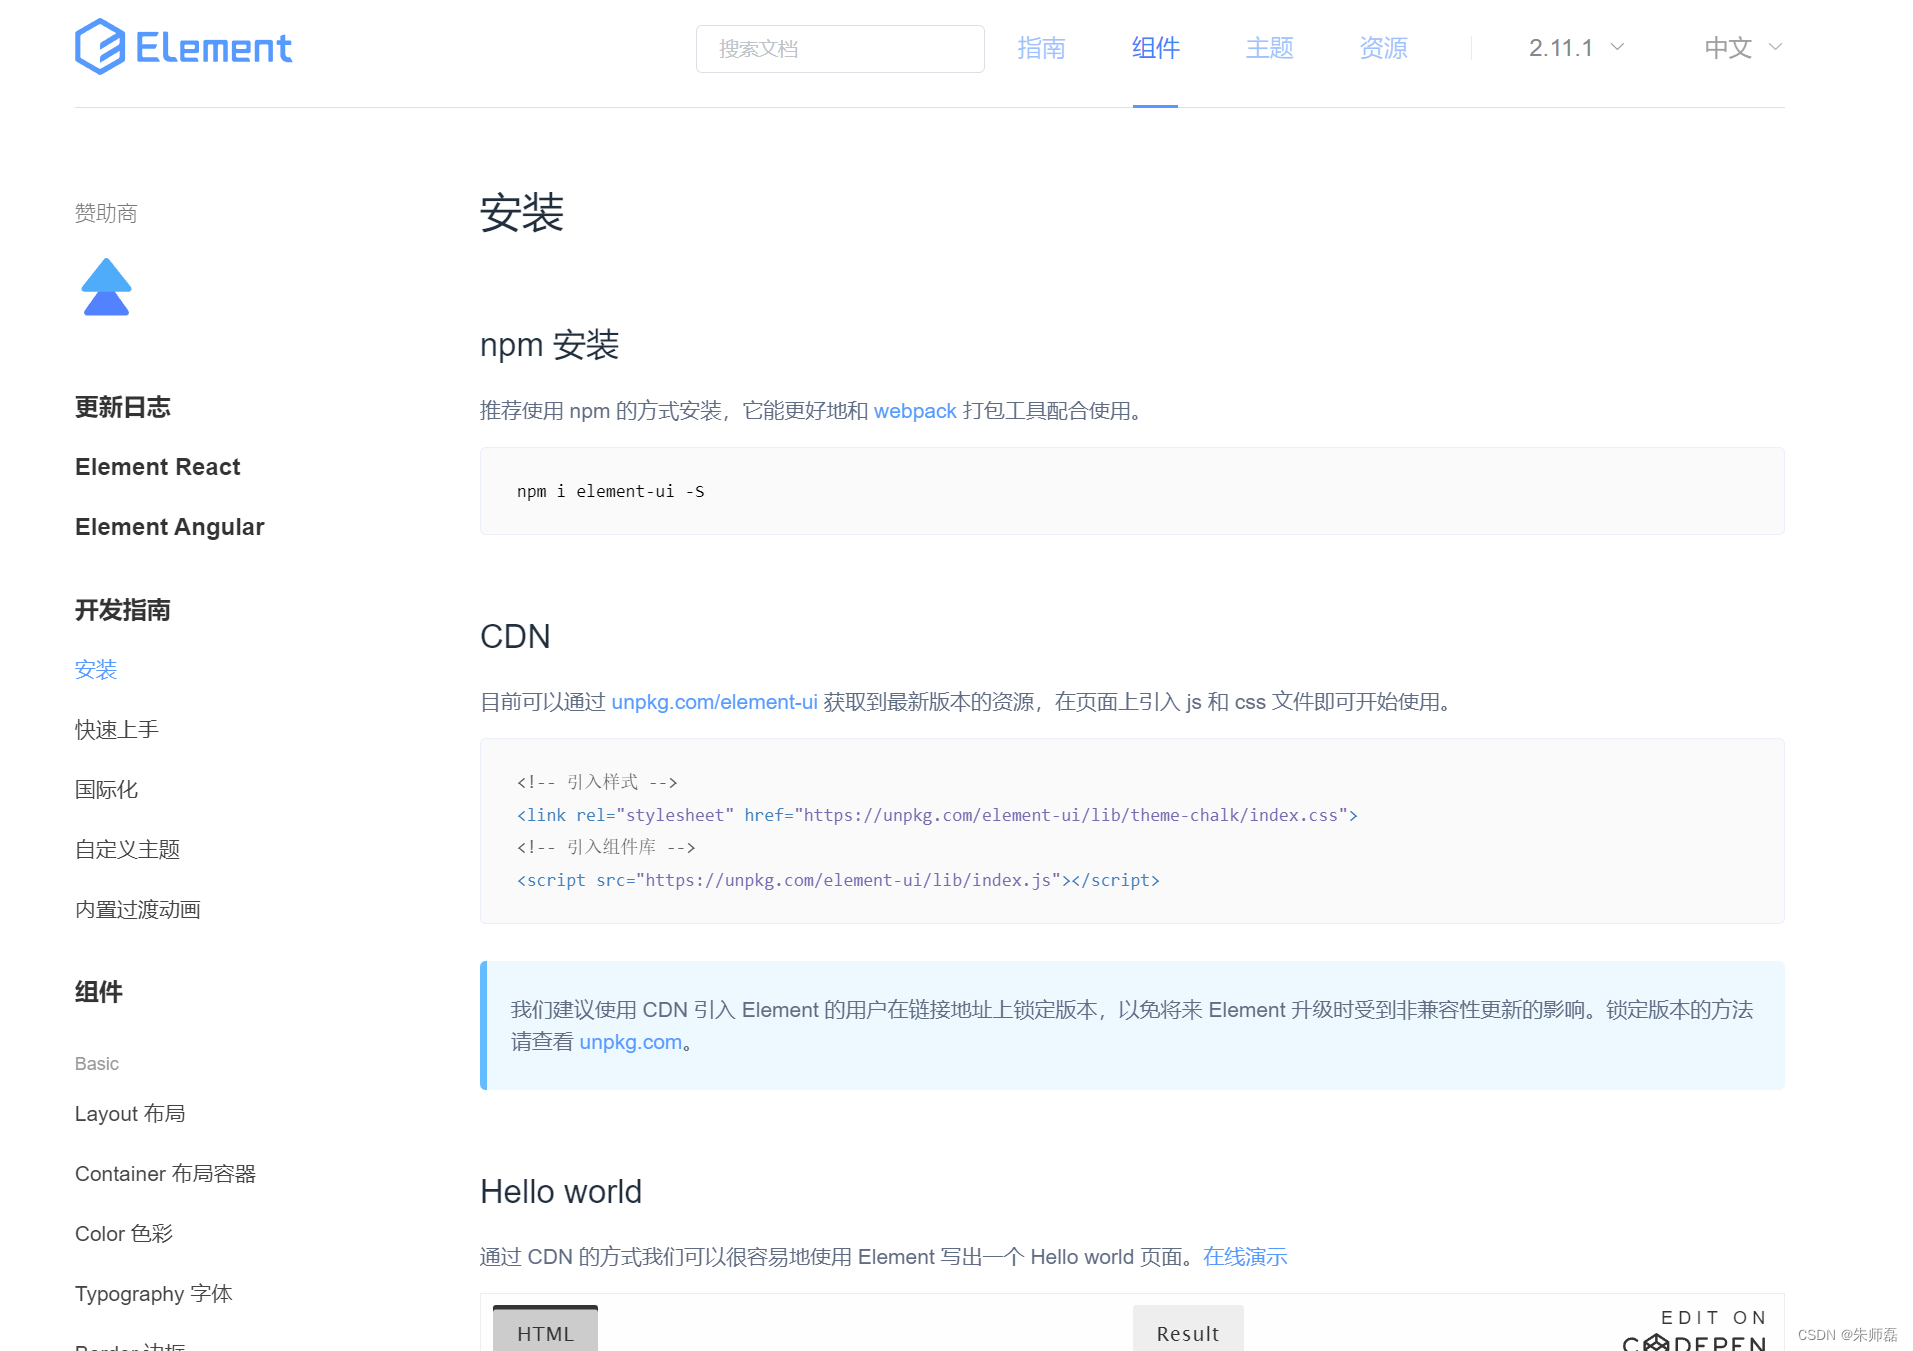Screen dimensions: 1913x1351
Task: Switch to the Result tab
Action: 1186,1333
